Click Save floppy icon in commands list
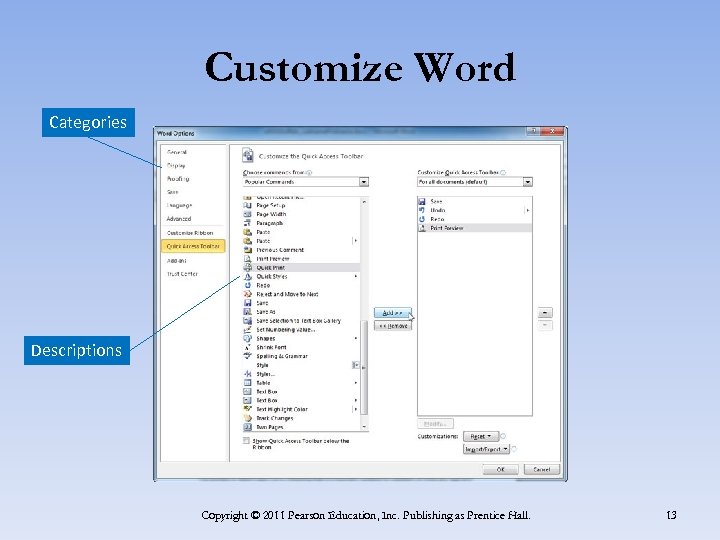 coord(248,303)
